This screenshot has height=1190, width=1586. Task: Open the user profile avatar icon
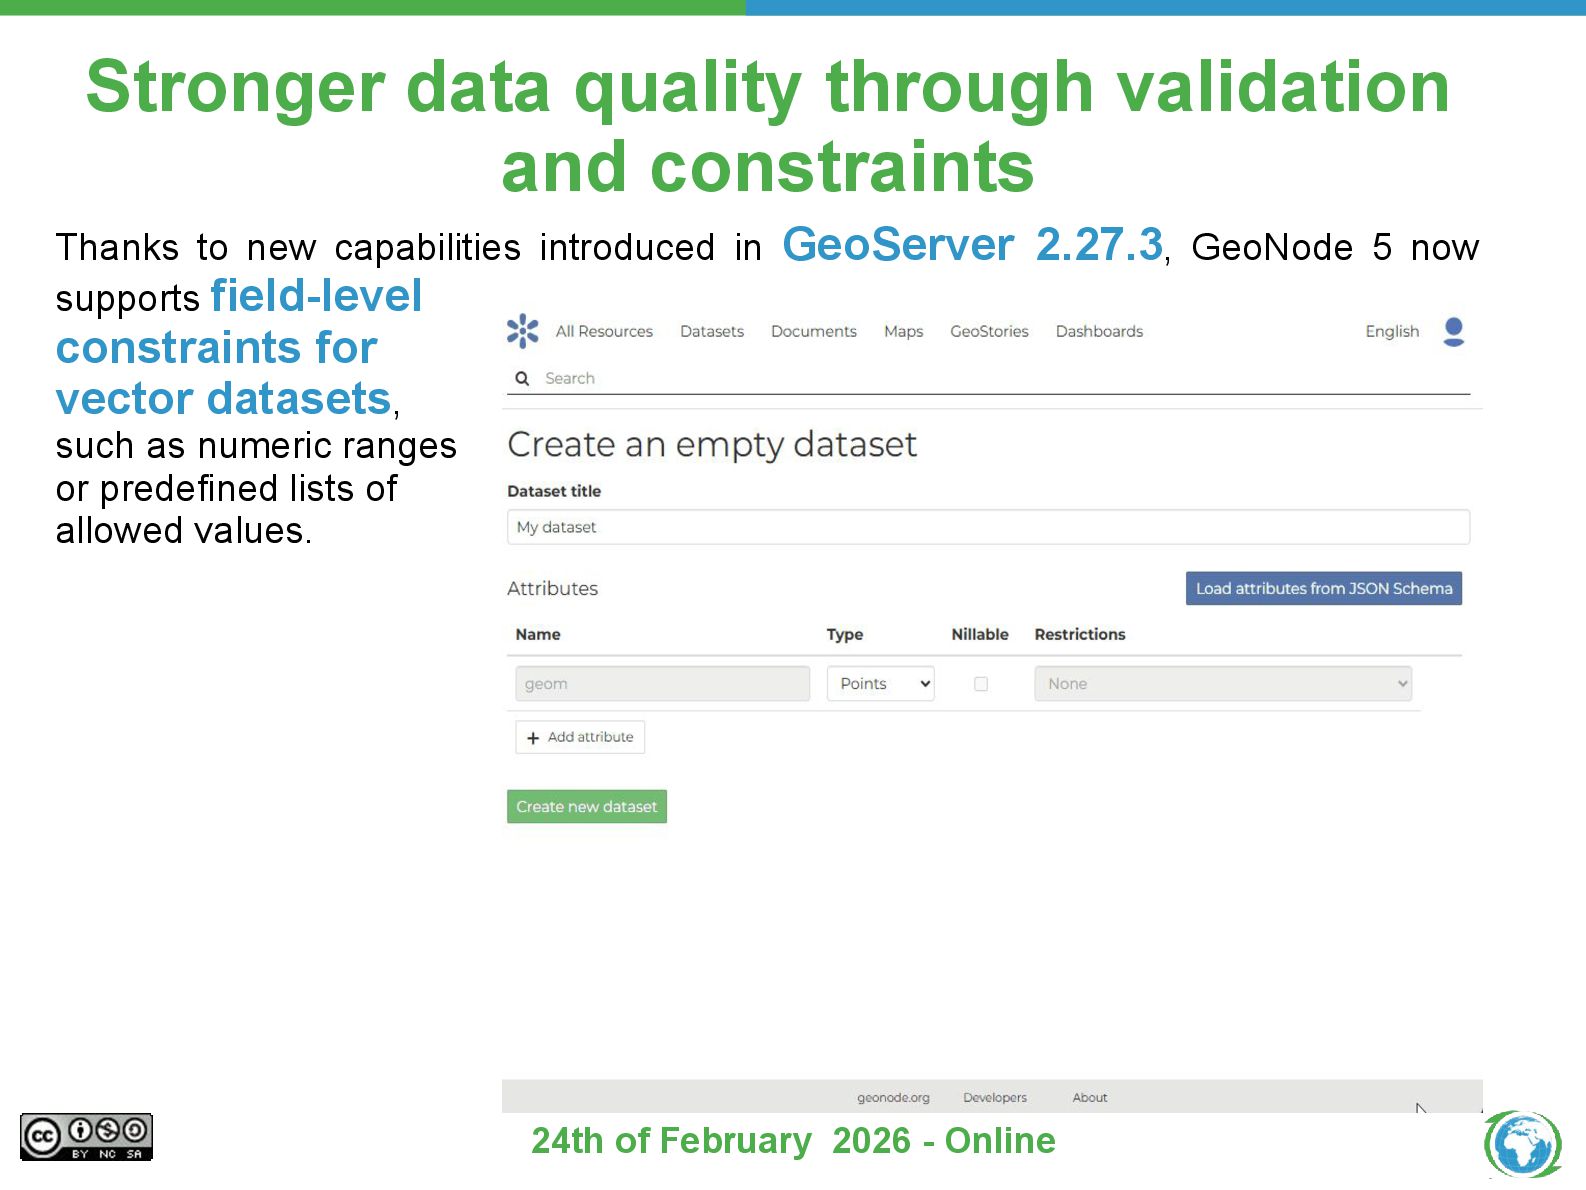[1453, 331]
